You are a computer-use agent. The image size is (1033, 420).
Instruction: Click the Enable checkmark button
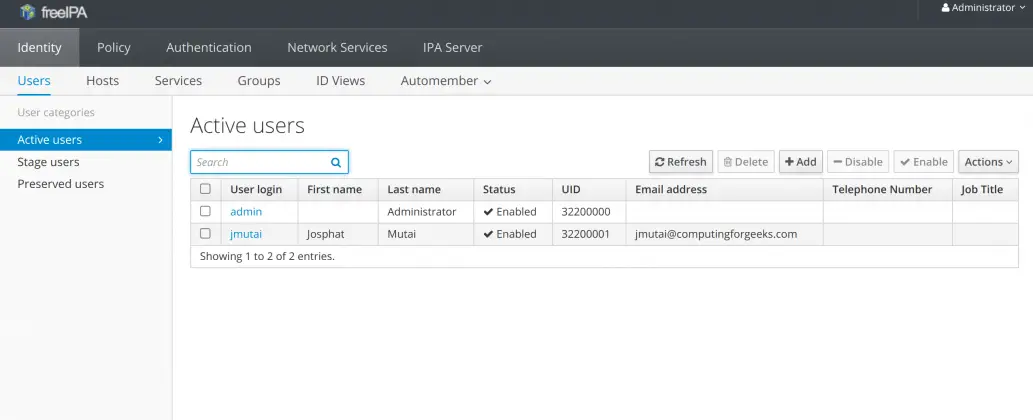click(x=923, y=162)
